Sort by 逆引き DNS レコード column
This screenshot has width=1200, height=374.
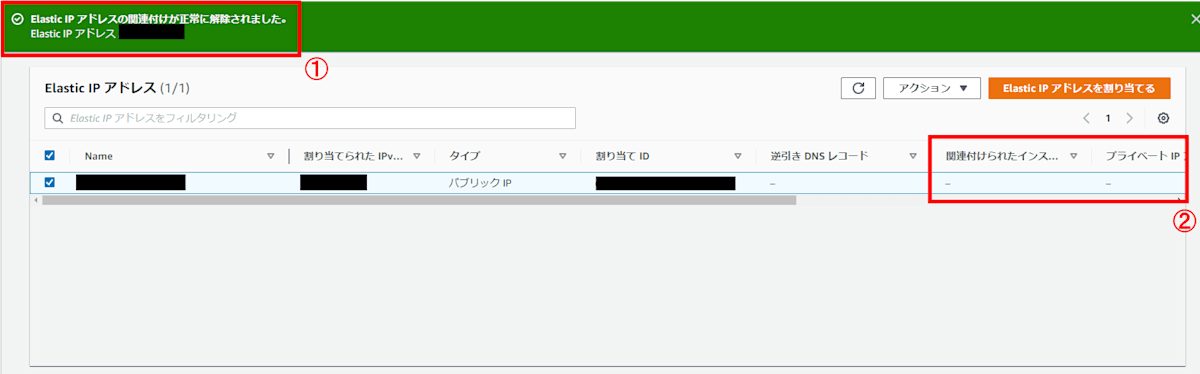pyautogui.click(x=913, y=156)
